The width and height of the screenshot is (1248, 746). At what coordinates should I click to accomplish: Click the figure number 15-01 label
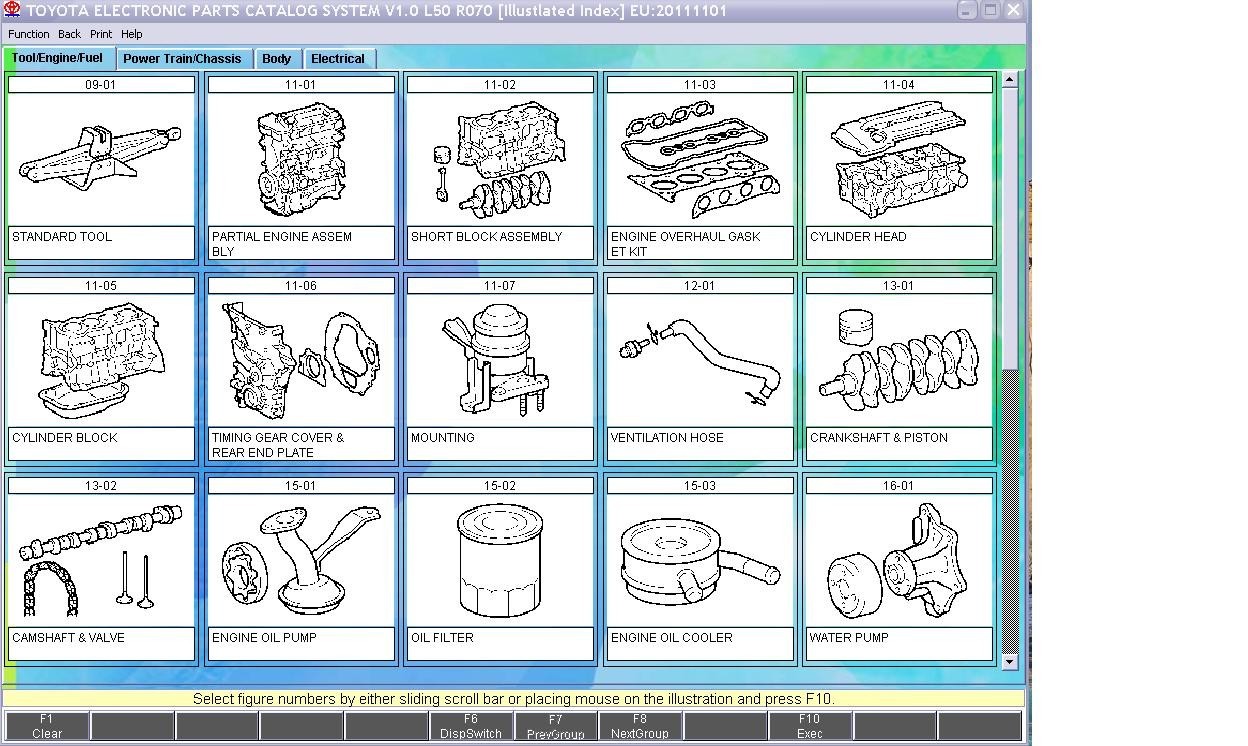(300, 486)
